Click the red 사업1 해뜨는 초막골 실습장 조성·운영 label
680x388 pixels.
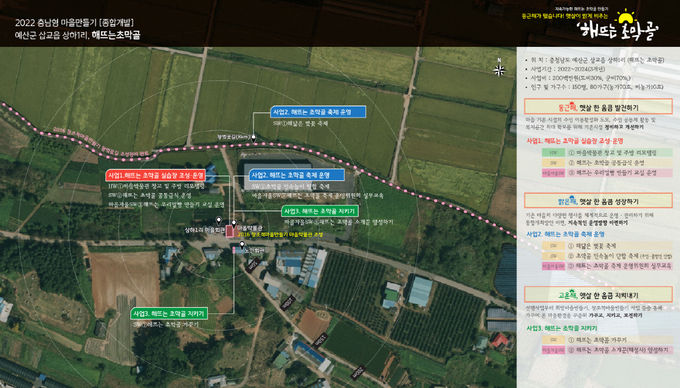point(155,176)
